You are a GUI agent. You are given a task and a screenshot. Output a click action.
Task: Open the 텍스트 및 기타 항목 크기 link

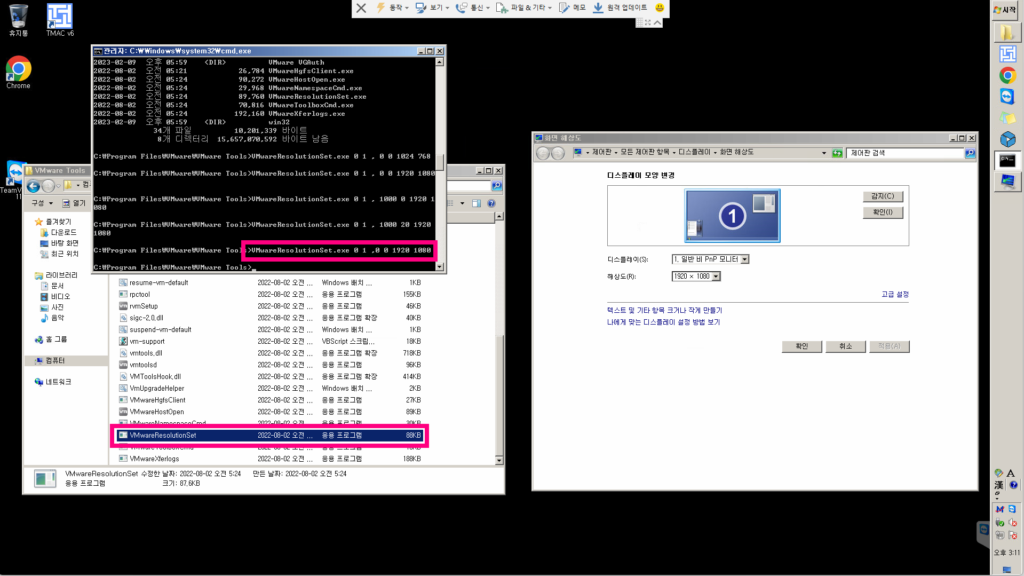pyautogui.click(x=664, y=310)
